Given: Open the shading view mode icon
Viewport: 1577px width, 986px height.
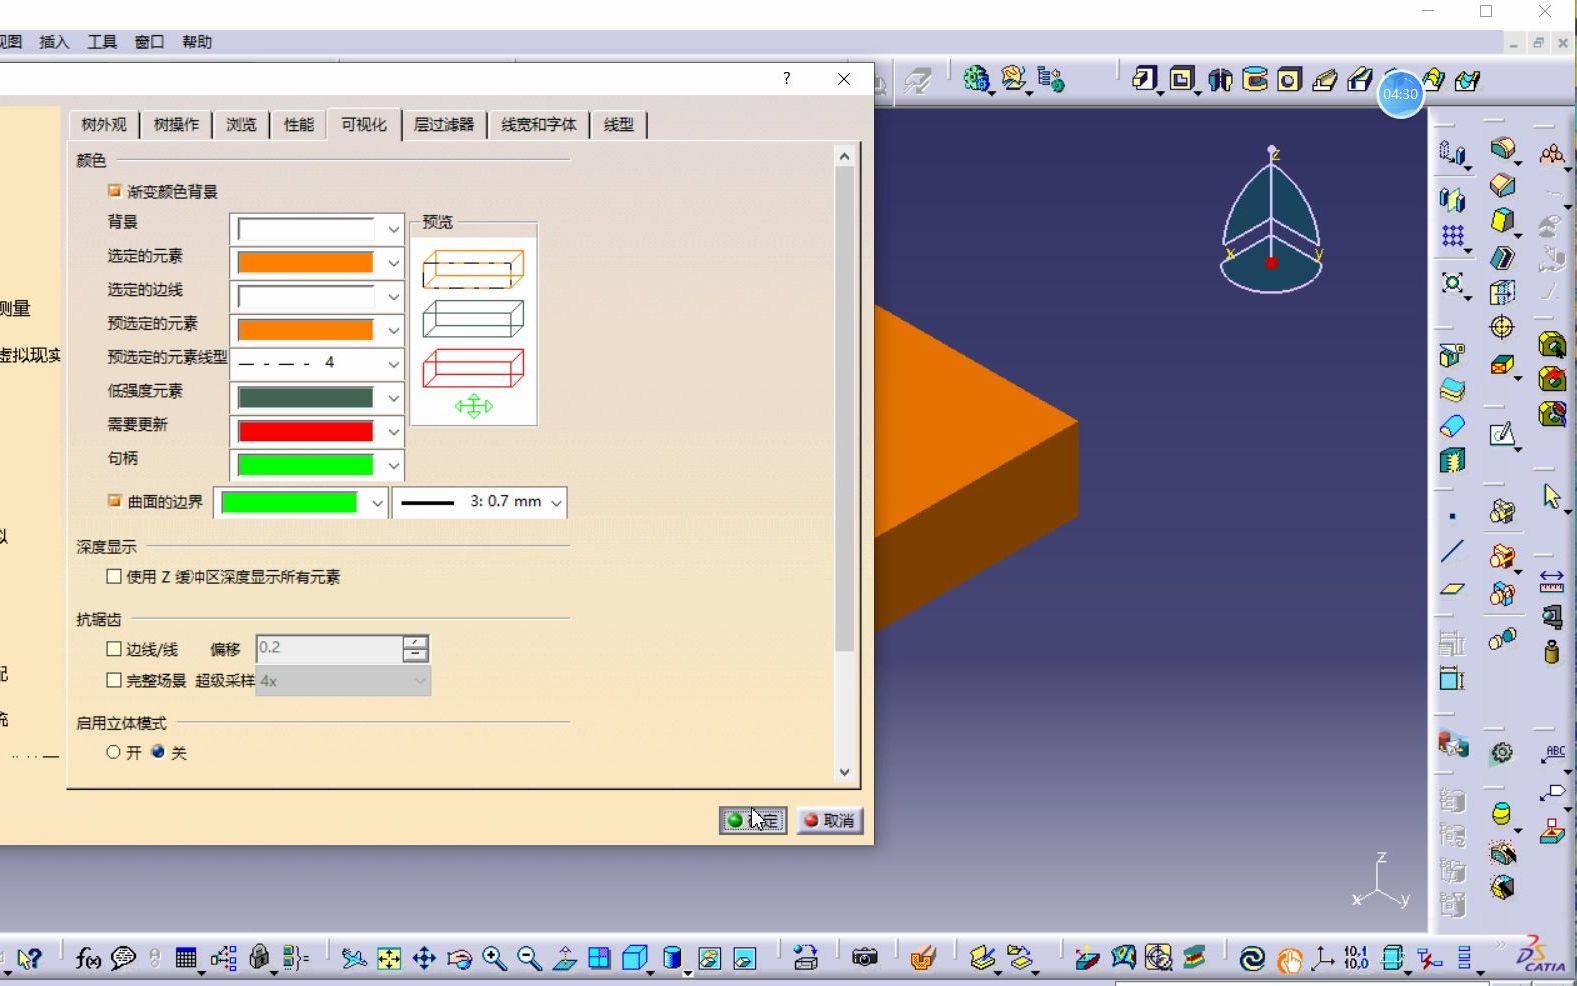Looking at the screenshot, I should (x=674, y=959).
